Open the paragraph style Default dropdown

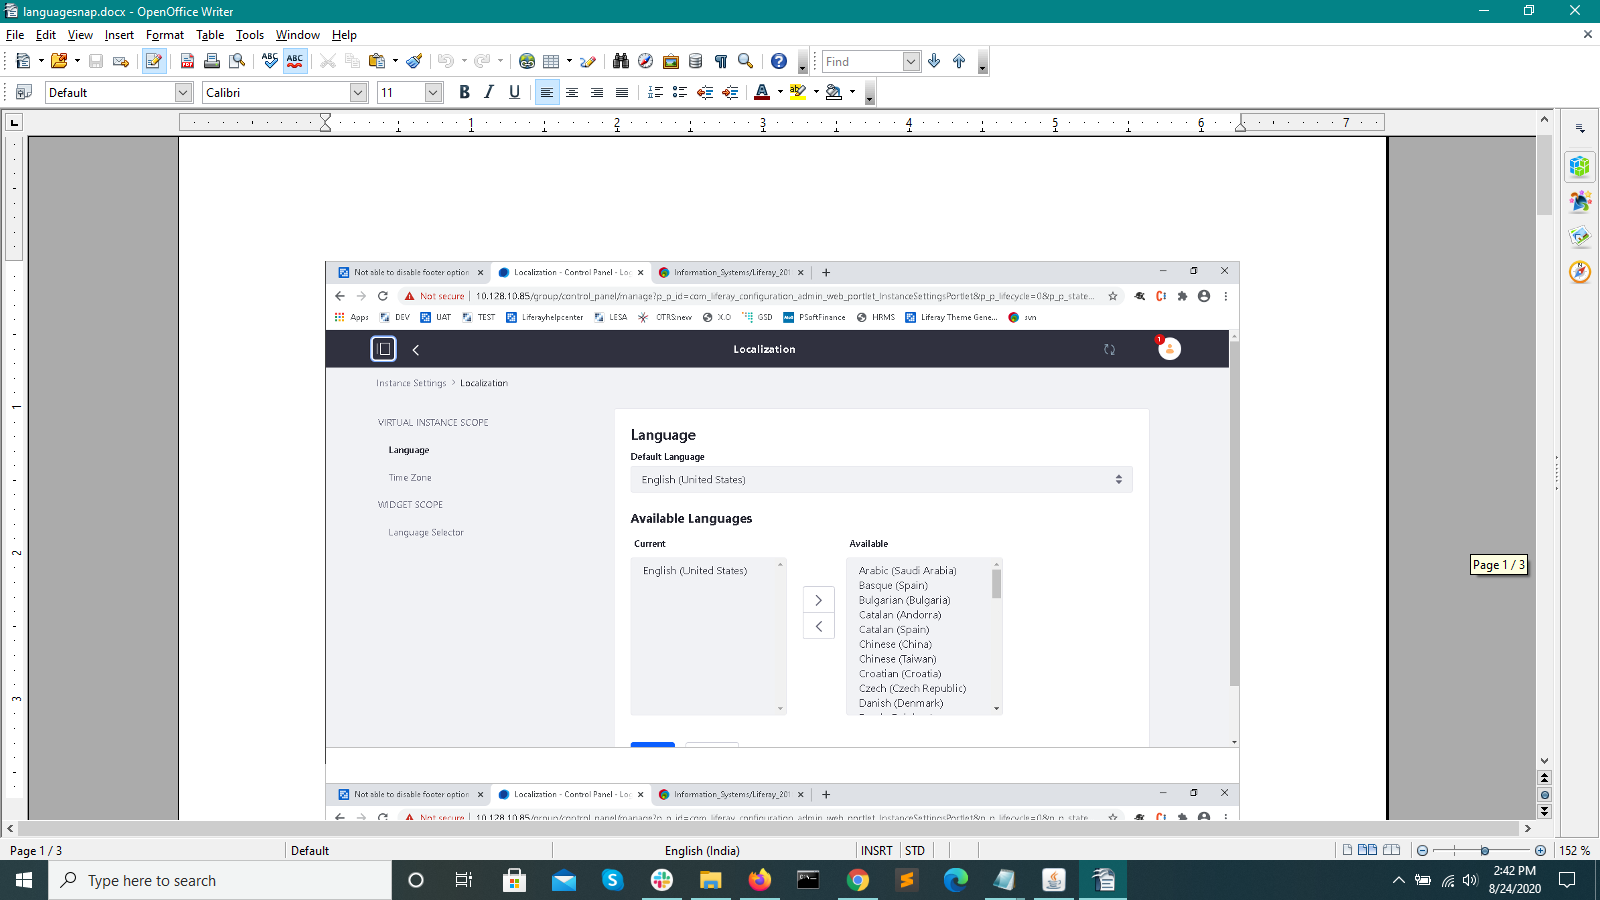coord(183,92)
